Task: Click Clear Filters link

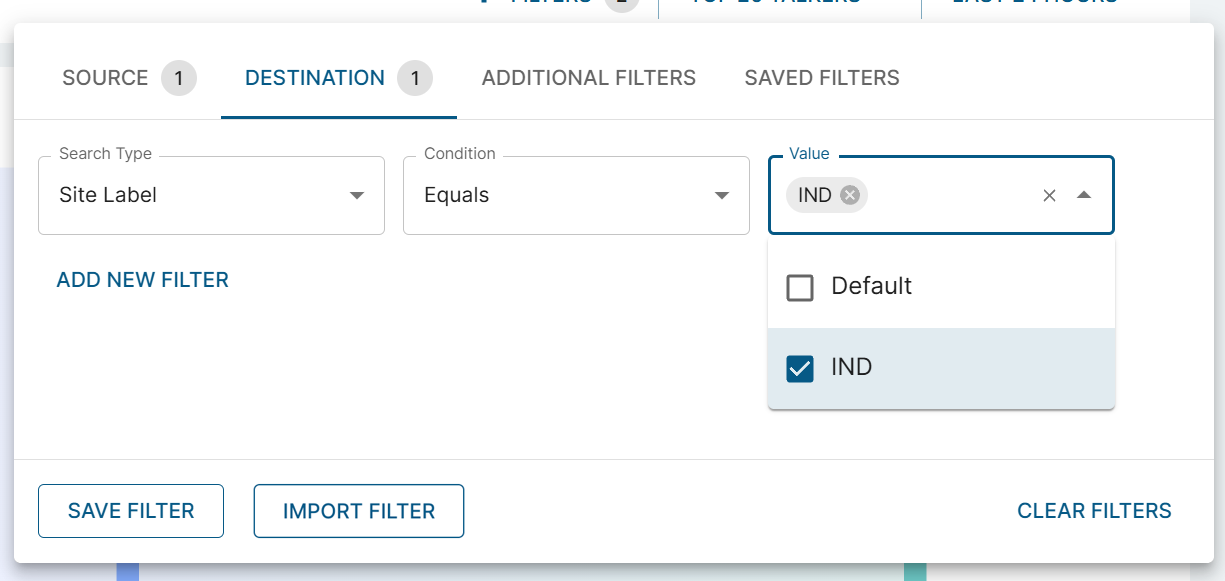Action: 1094,511
